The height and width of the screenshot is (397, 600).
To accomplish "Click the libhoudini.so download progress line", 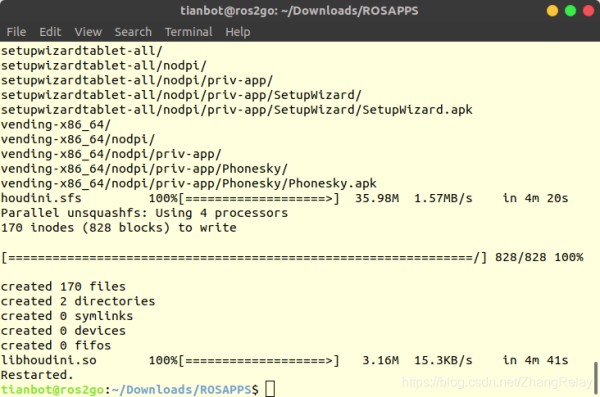I will click(285, 360).
